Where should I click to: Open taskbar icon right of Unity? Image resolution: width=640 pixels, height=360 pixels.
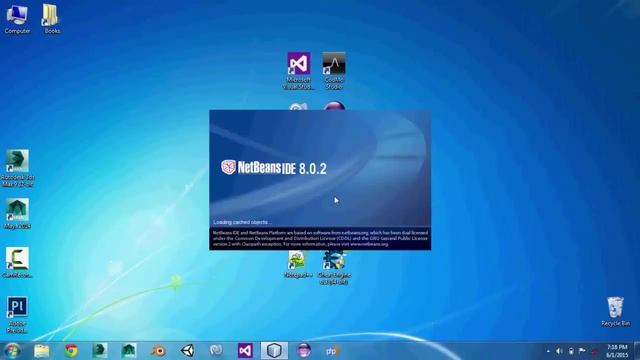click(x=216, y=351)
